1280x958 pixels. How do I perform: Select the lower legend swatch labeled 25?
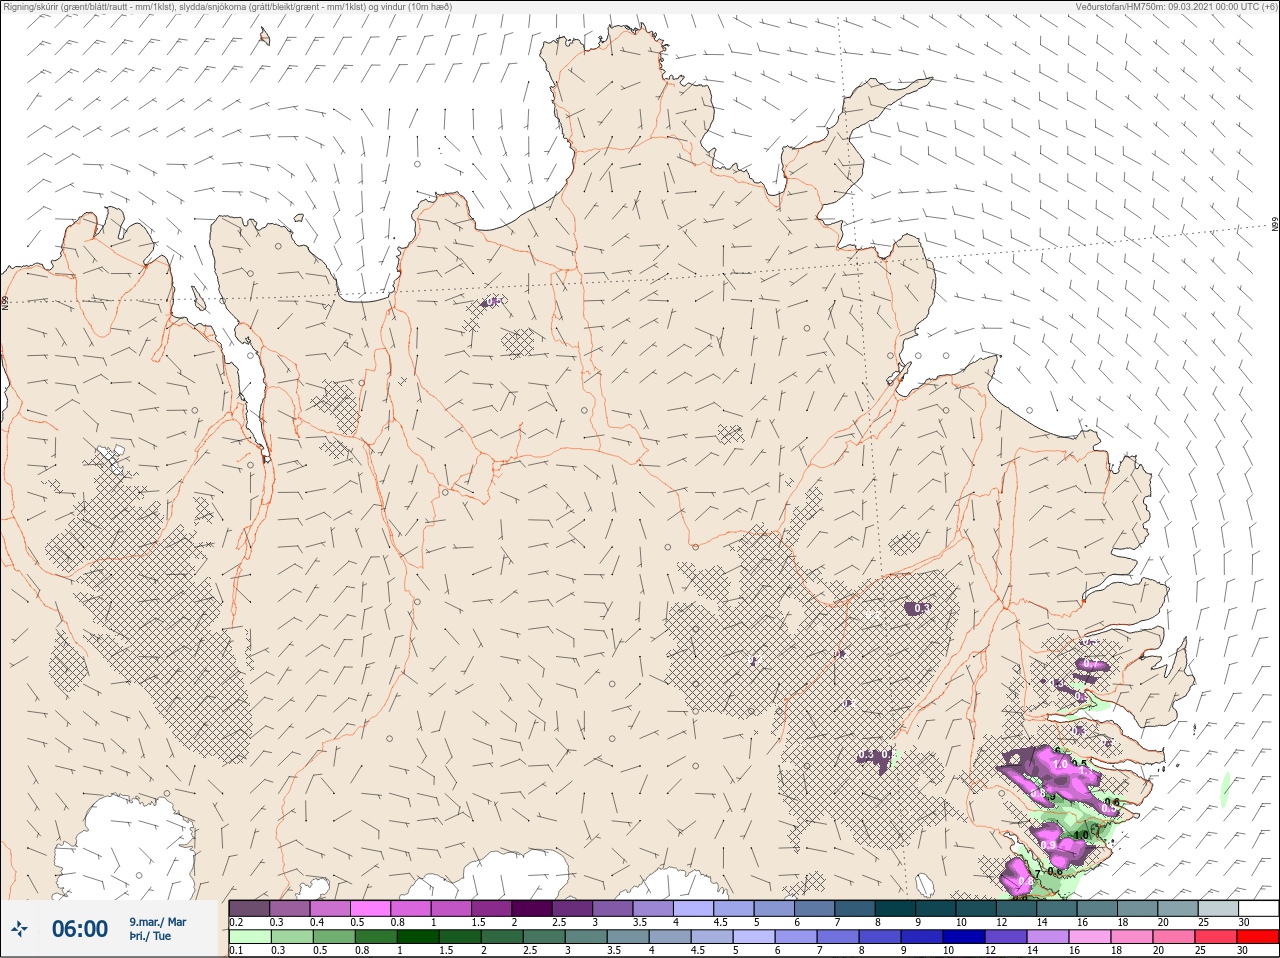click(1215, 937)
